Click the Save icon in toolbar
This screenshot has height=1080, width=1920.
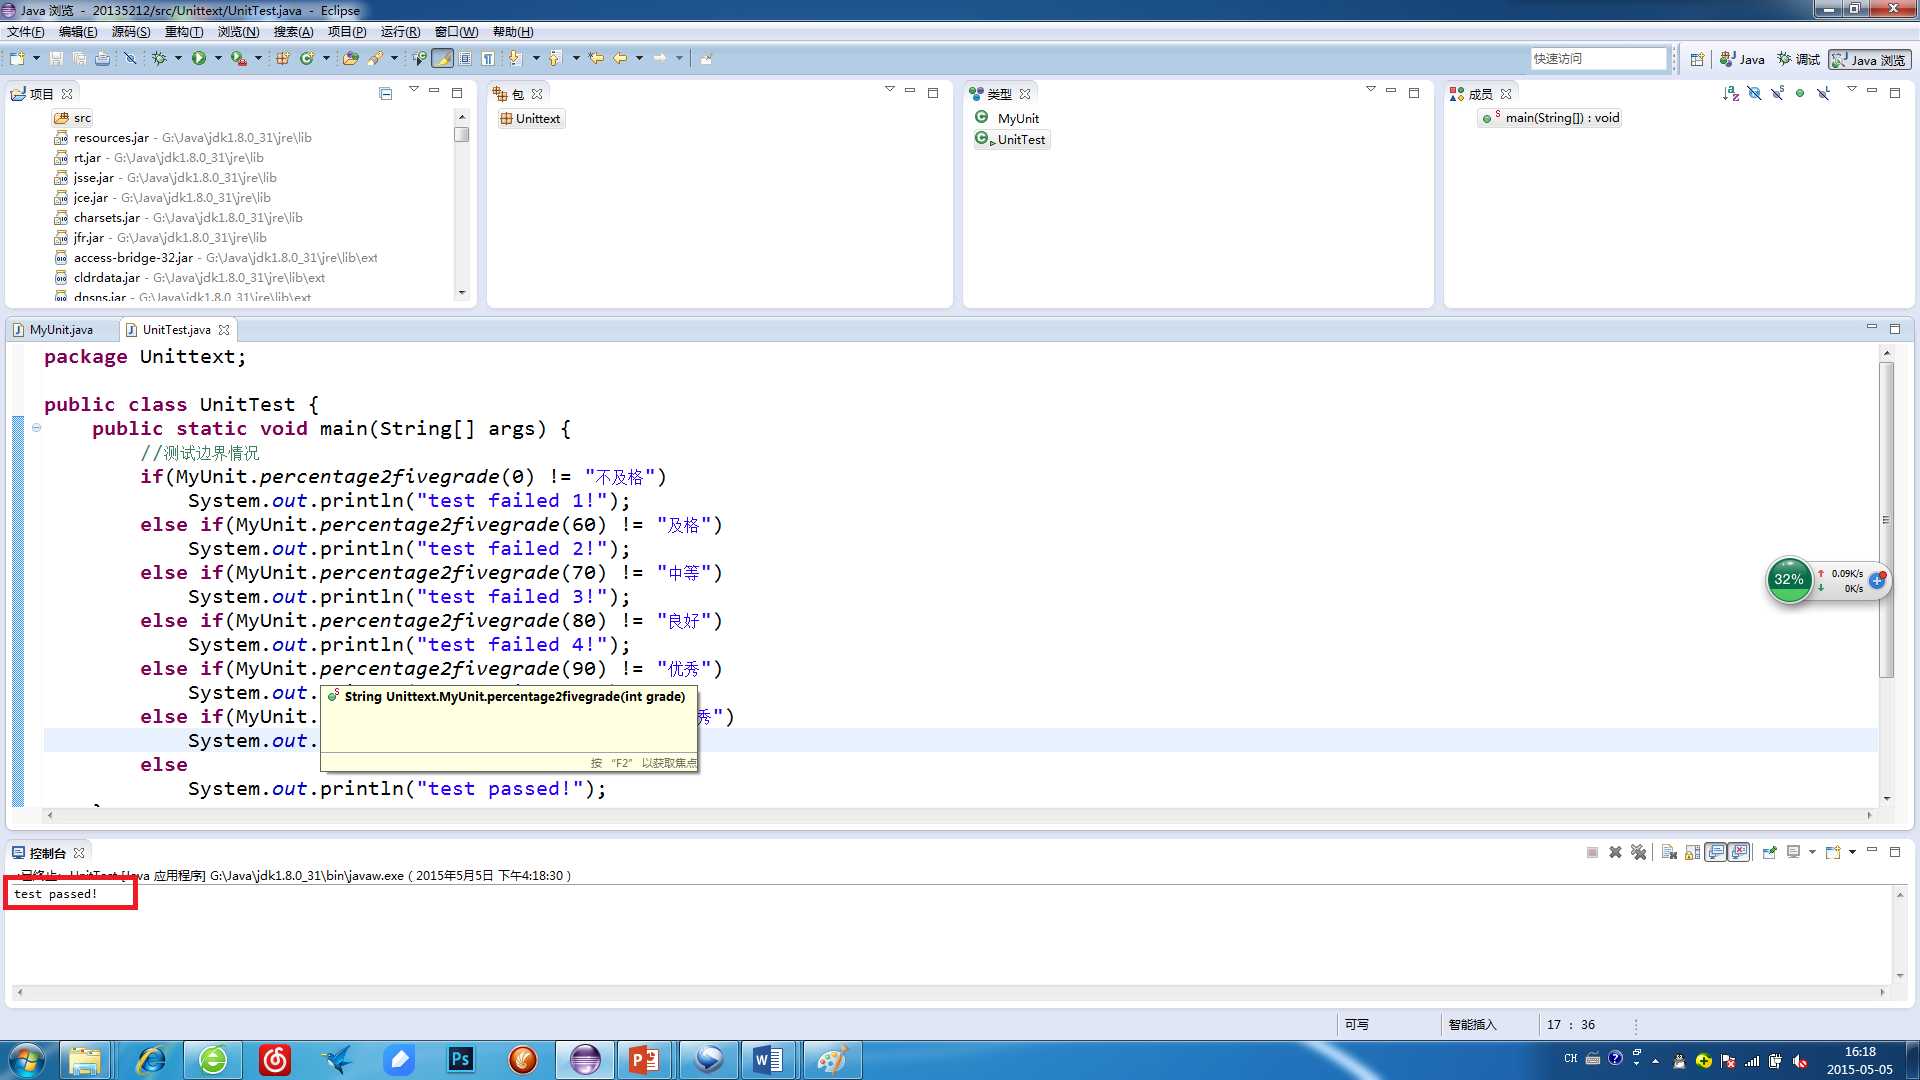click(56, 58)
